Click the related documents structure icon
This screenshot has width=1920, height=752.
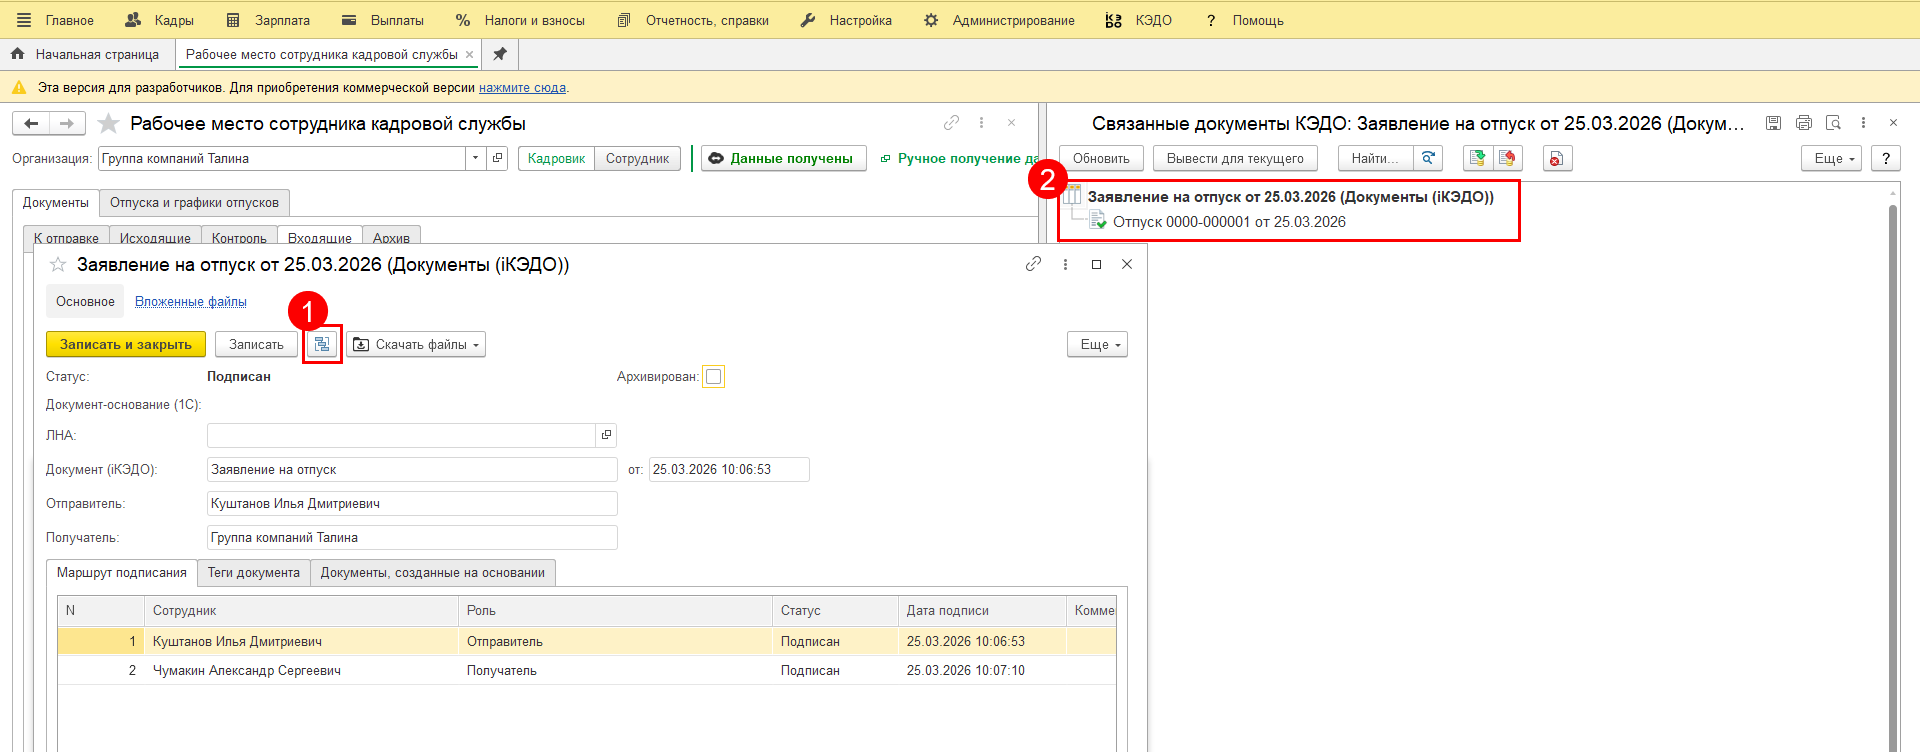pyautogui.click(x=322, y=344)
